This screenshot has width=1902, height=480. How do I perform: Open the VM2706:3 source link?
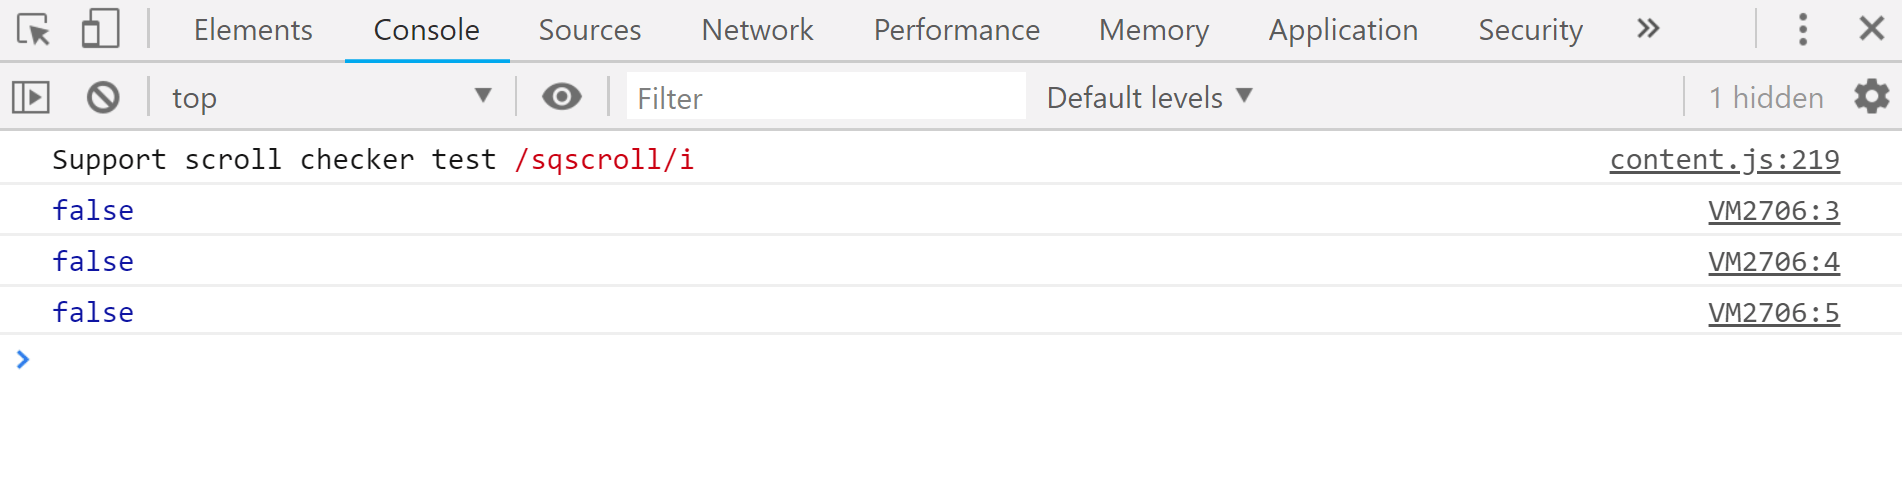tap(1773, 210)
